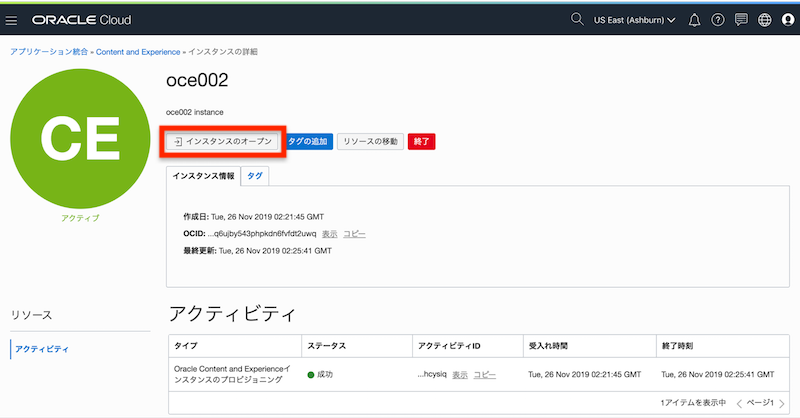Select the インスタンス情報 tab
This screenshot has height=418, width=800.
[x=204, y=175]
